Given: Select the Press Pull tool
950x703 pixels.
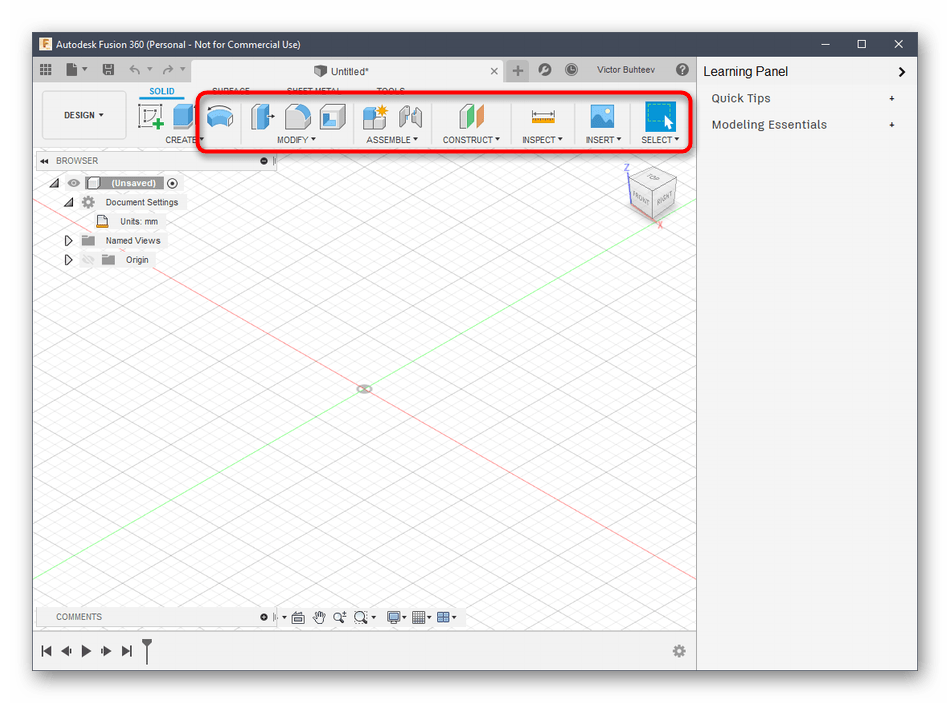Looking at the screenshot, I should pos(263,117).
